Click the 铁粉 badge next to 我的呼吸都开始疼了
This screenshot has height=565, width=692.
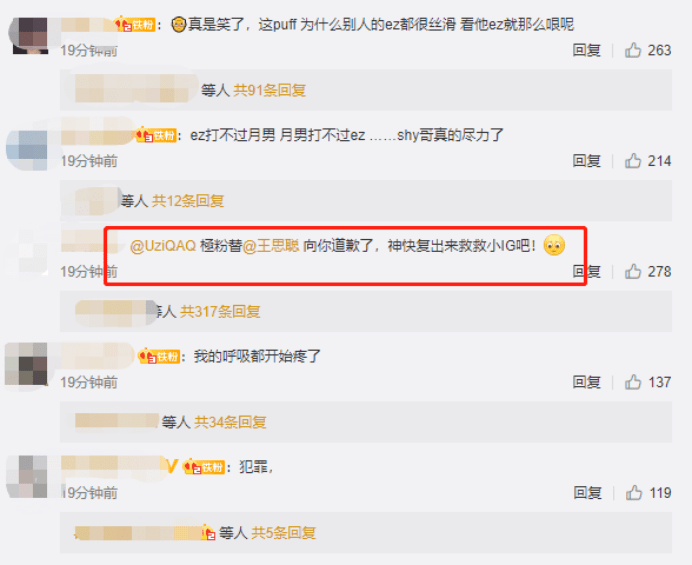tap(160, 356)
